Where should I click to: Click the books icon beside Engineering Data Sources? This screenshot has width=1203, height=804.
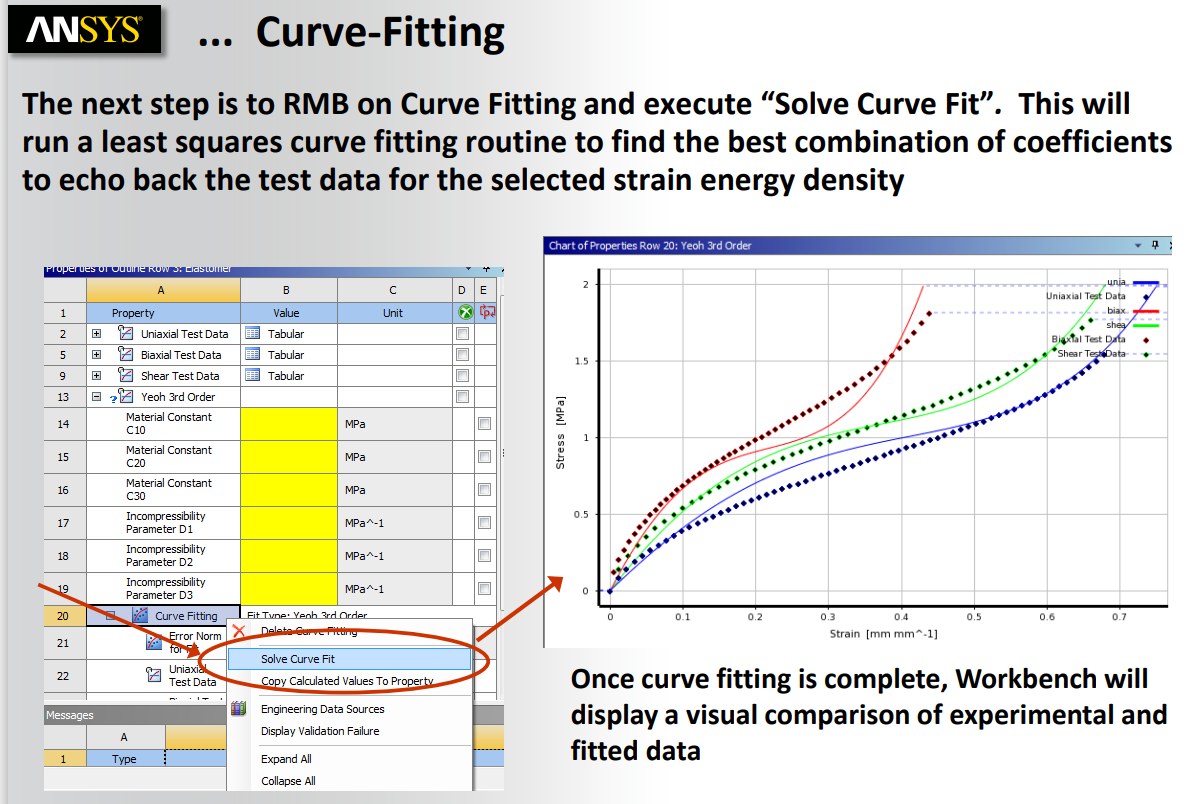[239, 709]
